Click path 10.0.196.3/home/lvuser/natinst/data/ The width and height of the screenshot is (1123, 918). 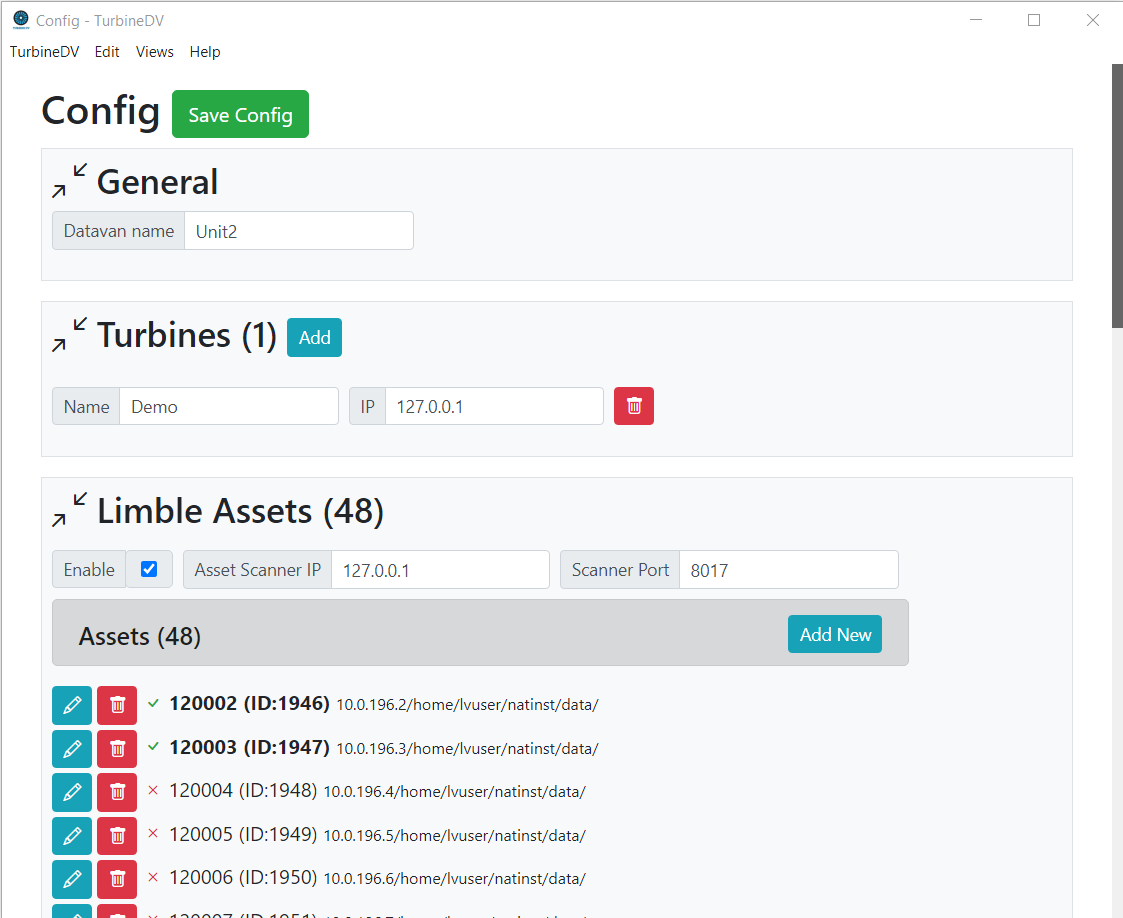pyautogui.click(x=468, y=749)
